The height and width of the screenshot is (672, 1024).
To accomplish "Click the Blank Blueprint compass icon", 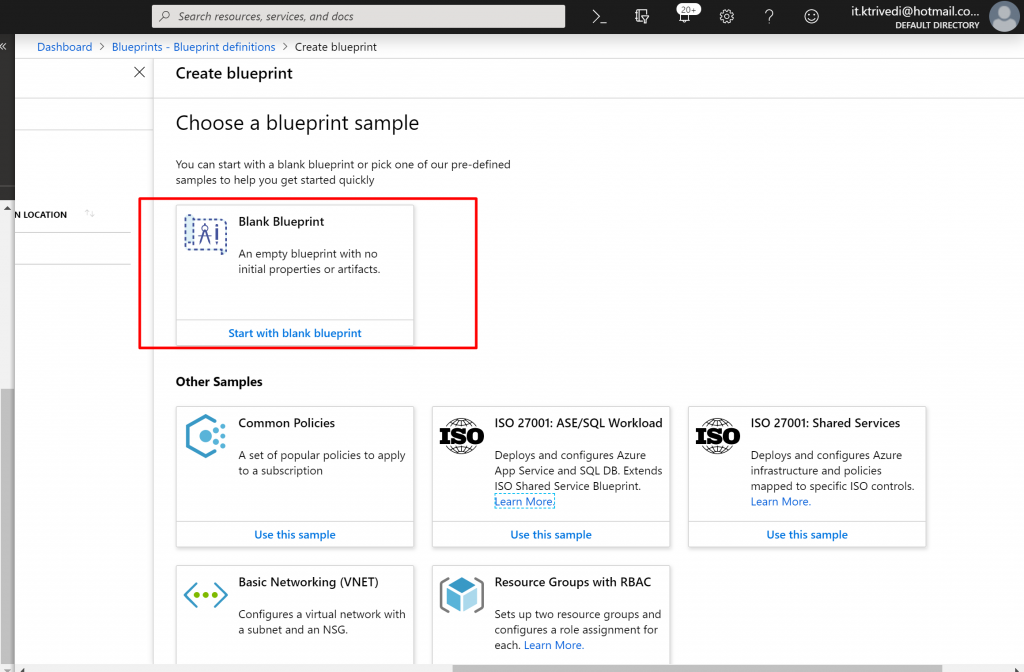I will coord(205,235).
